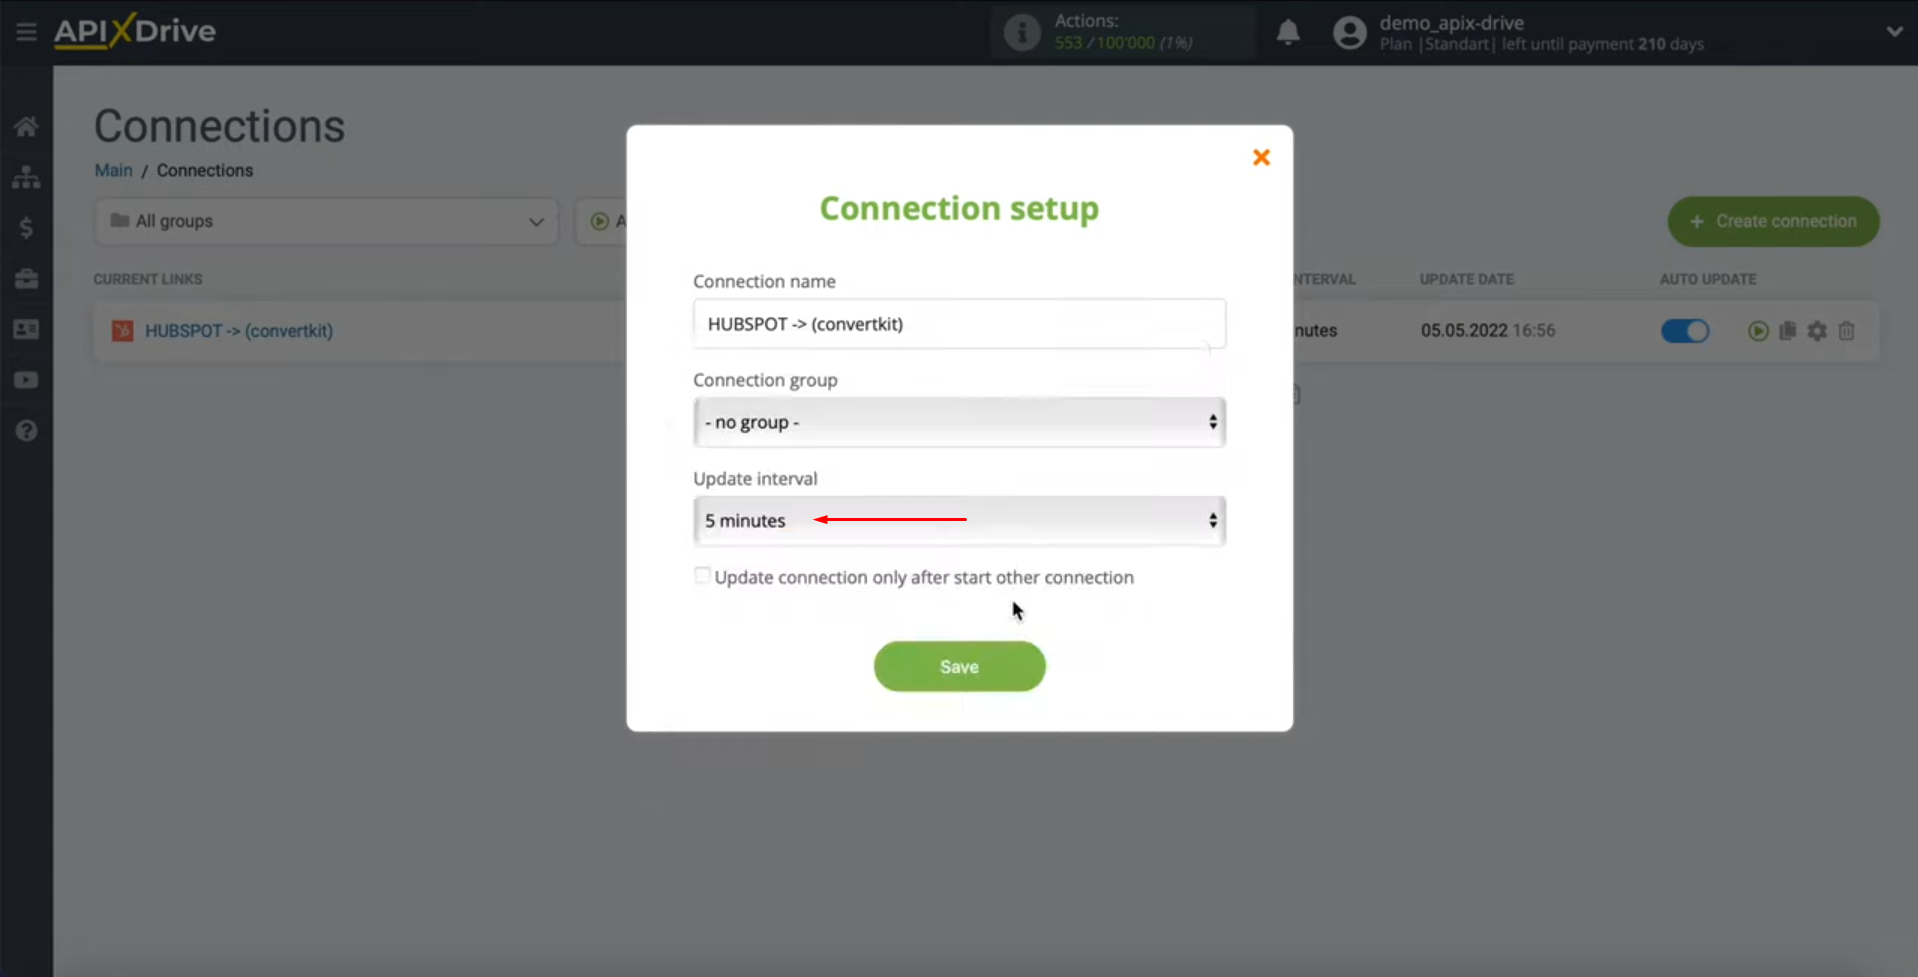Open the YouTube channel from the sidebar
Viewport: 1918px width, 977px height.
tap(26, 380)
